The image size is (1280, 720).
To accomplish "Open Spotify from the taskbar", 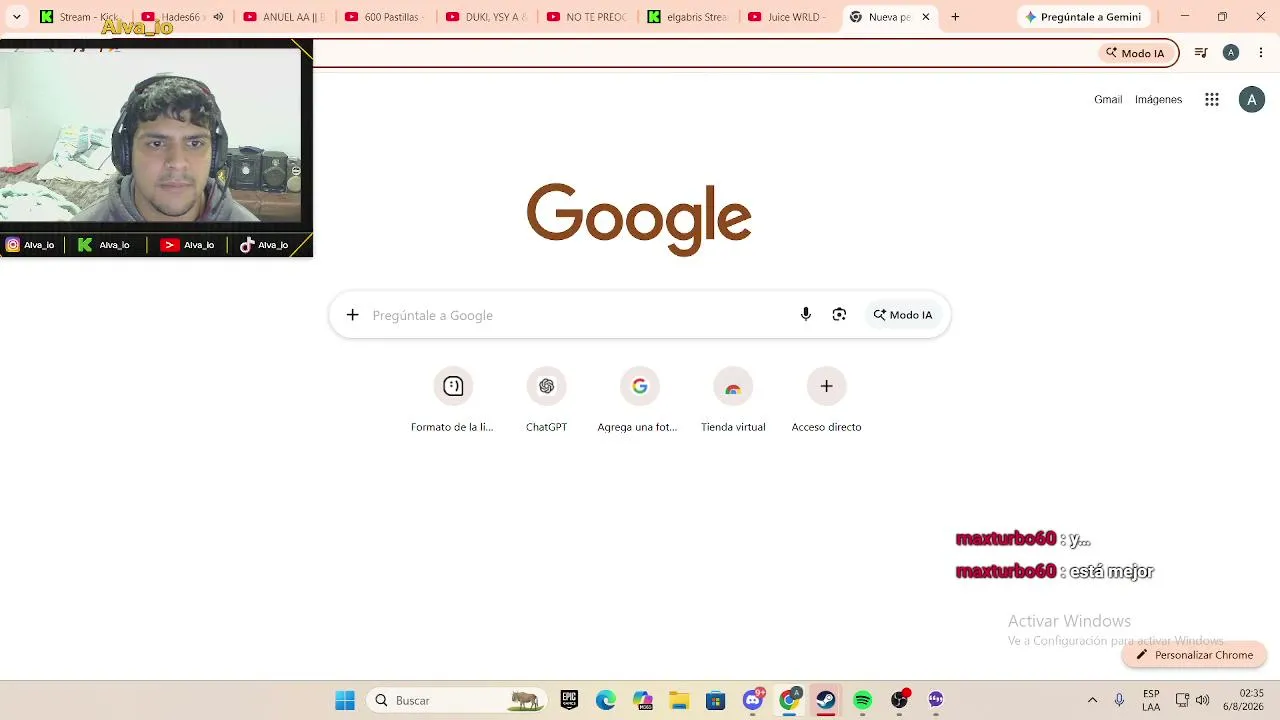I will 863,700.
